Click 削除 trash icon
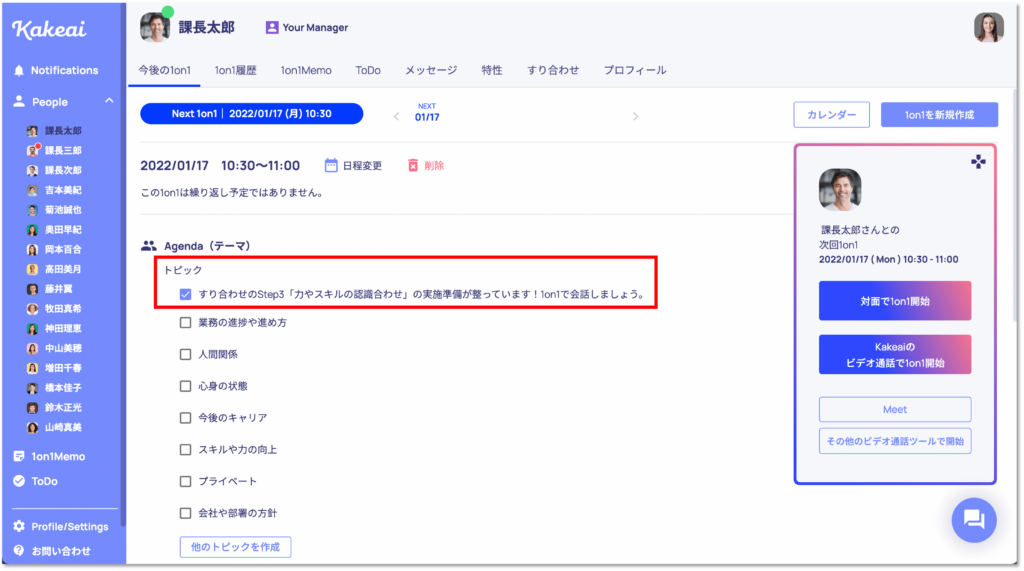The height and width of the screenshot is (571, 1024). 413,165
